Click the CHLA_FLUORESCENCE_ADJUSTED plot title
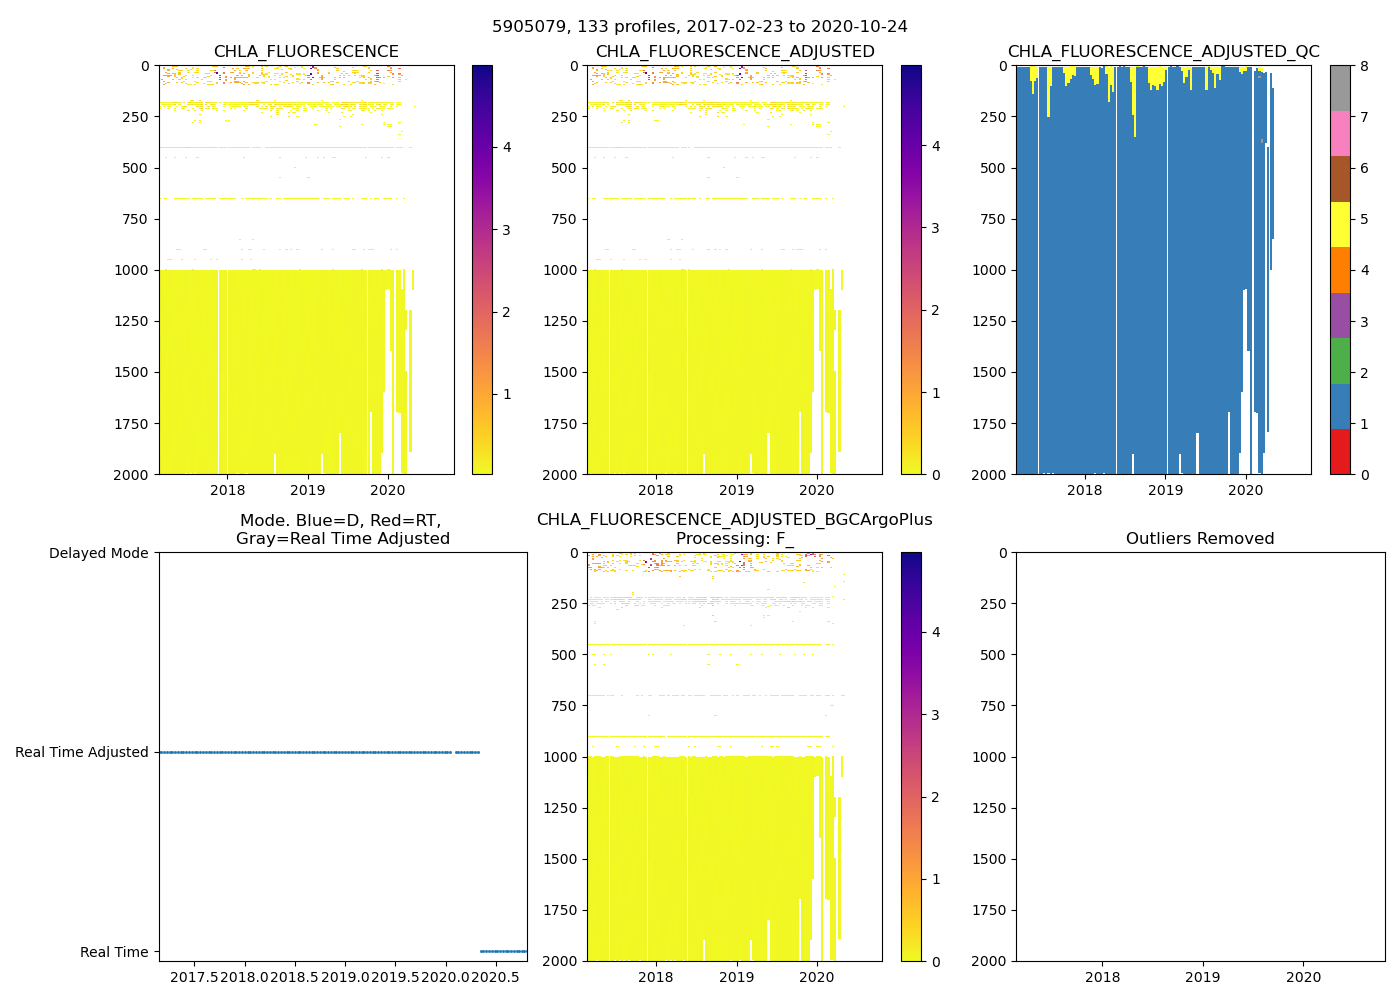The image size is (1400, 1000). point(735,52)
